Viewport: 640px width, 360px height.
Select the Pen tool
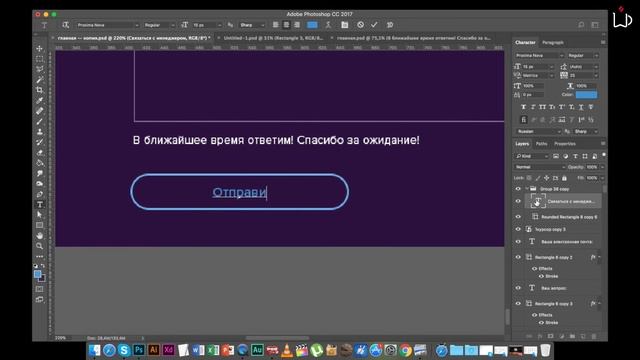point(40,194)
